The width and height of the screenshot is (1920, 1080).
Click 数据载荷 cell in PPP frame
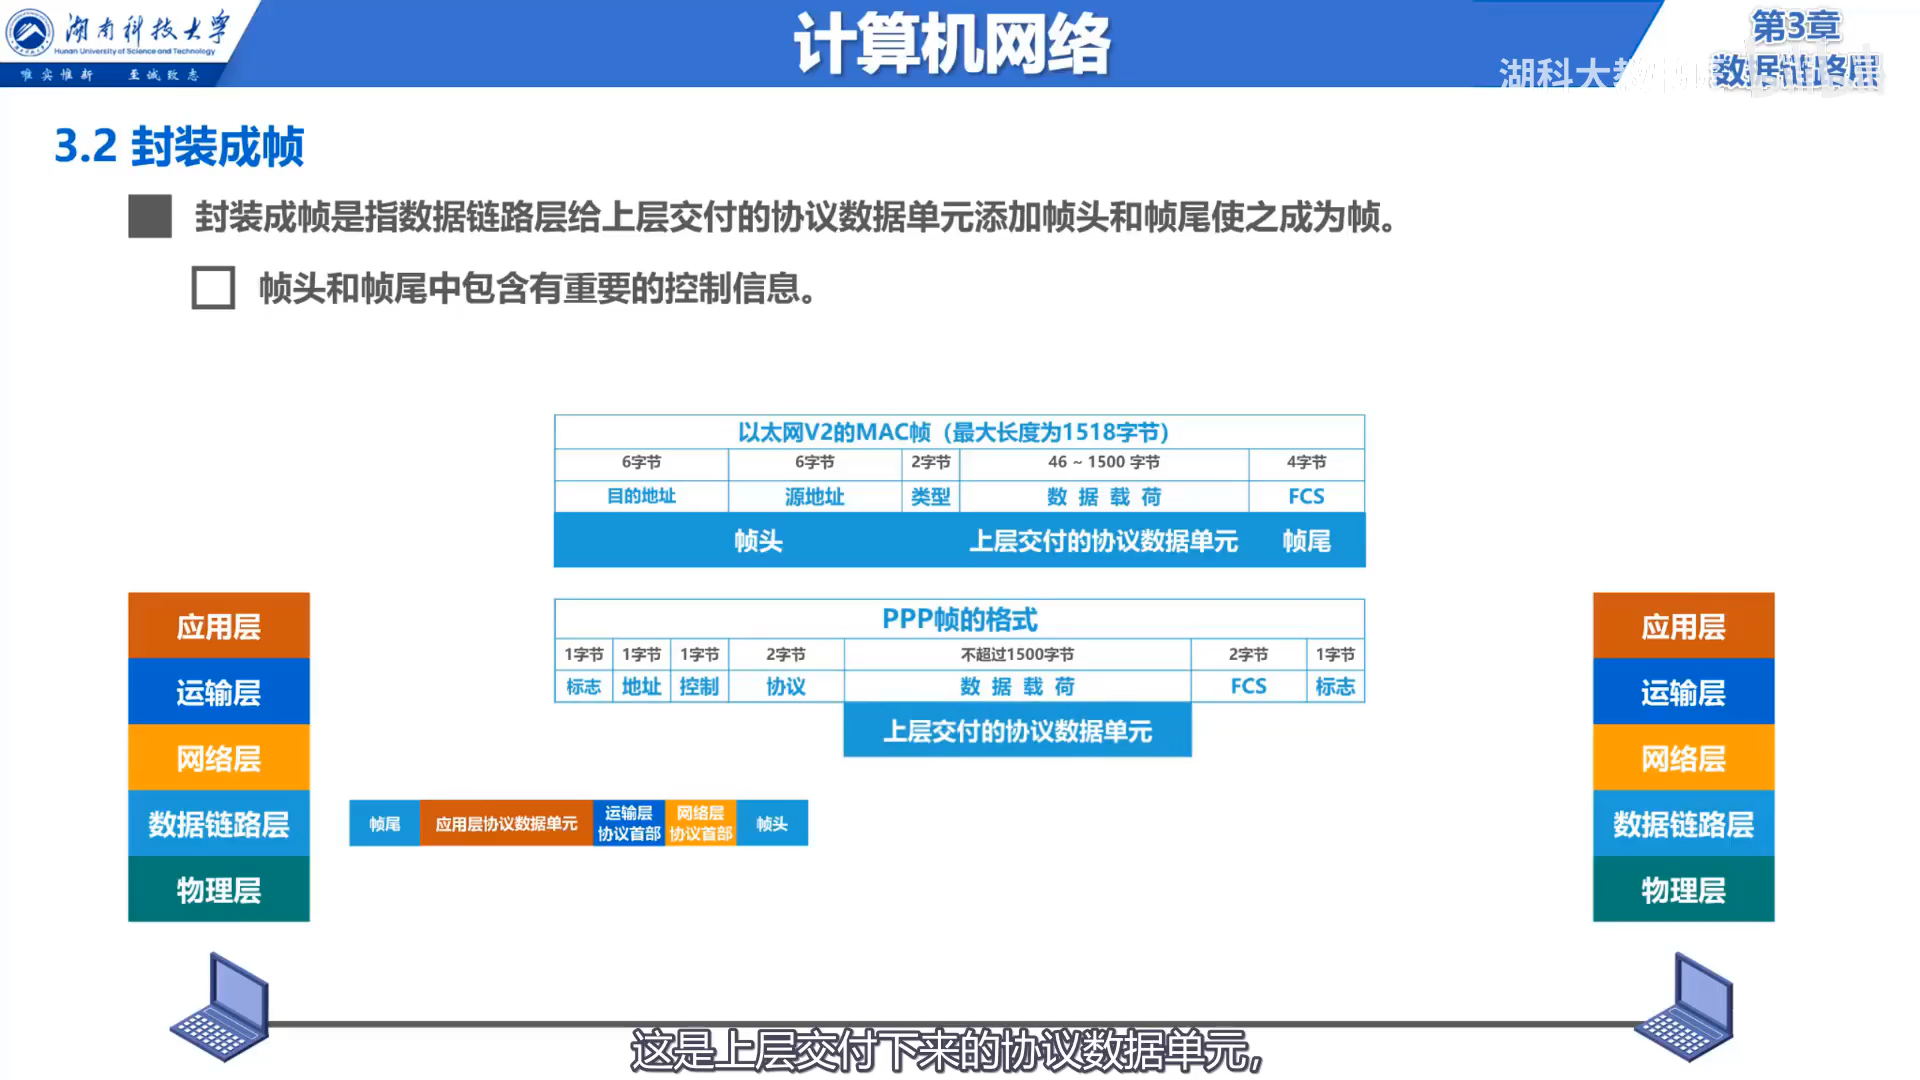coord(1018,686)
